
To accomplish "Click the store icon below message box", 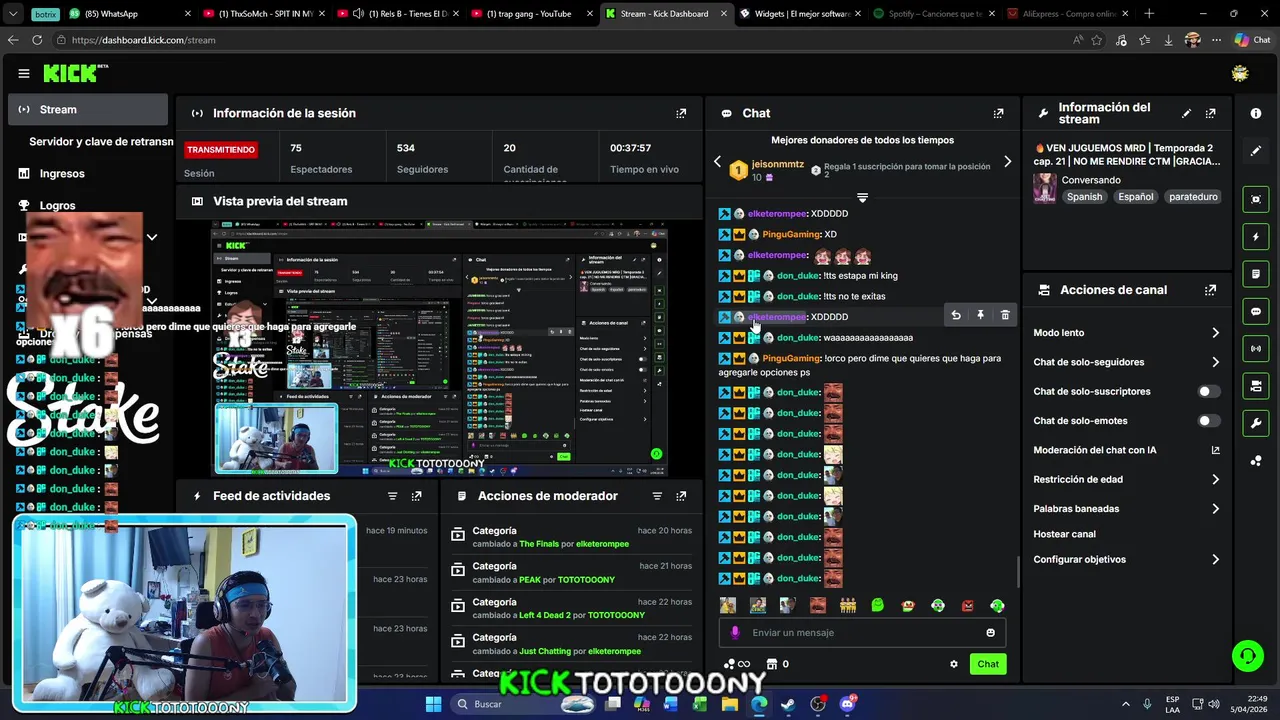I will [771, 664].
